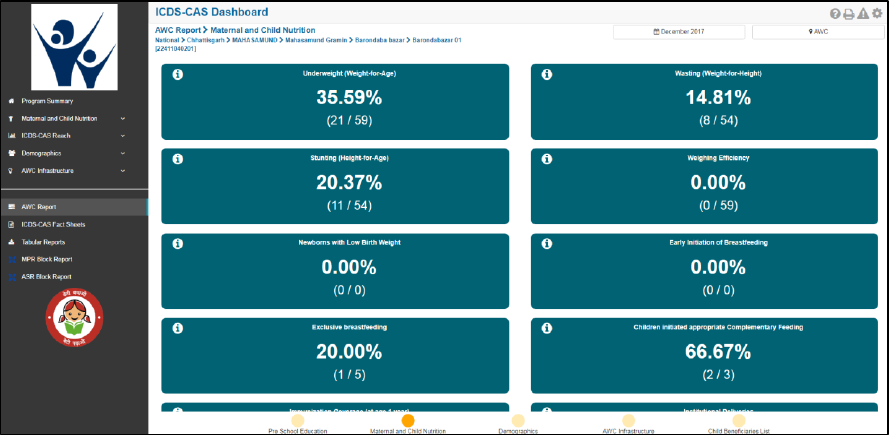
Task: Click the (8 / 54) wasting count
Action: tap(718, 121)
